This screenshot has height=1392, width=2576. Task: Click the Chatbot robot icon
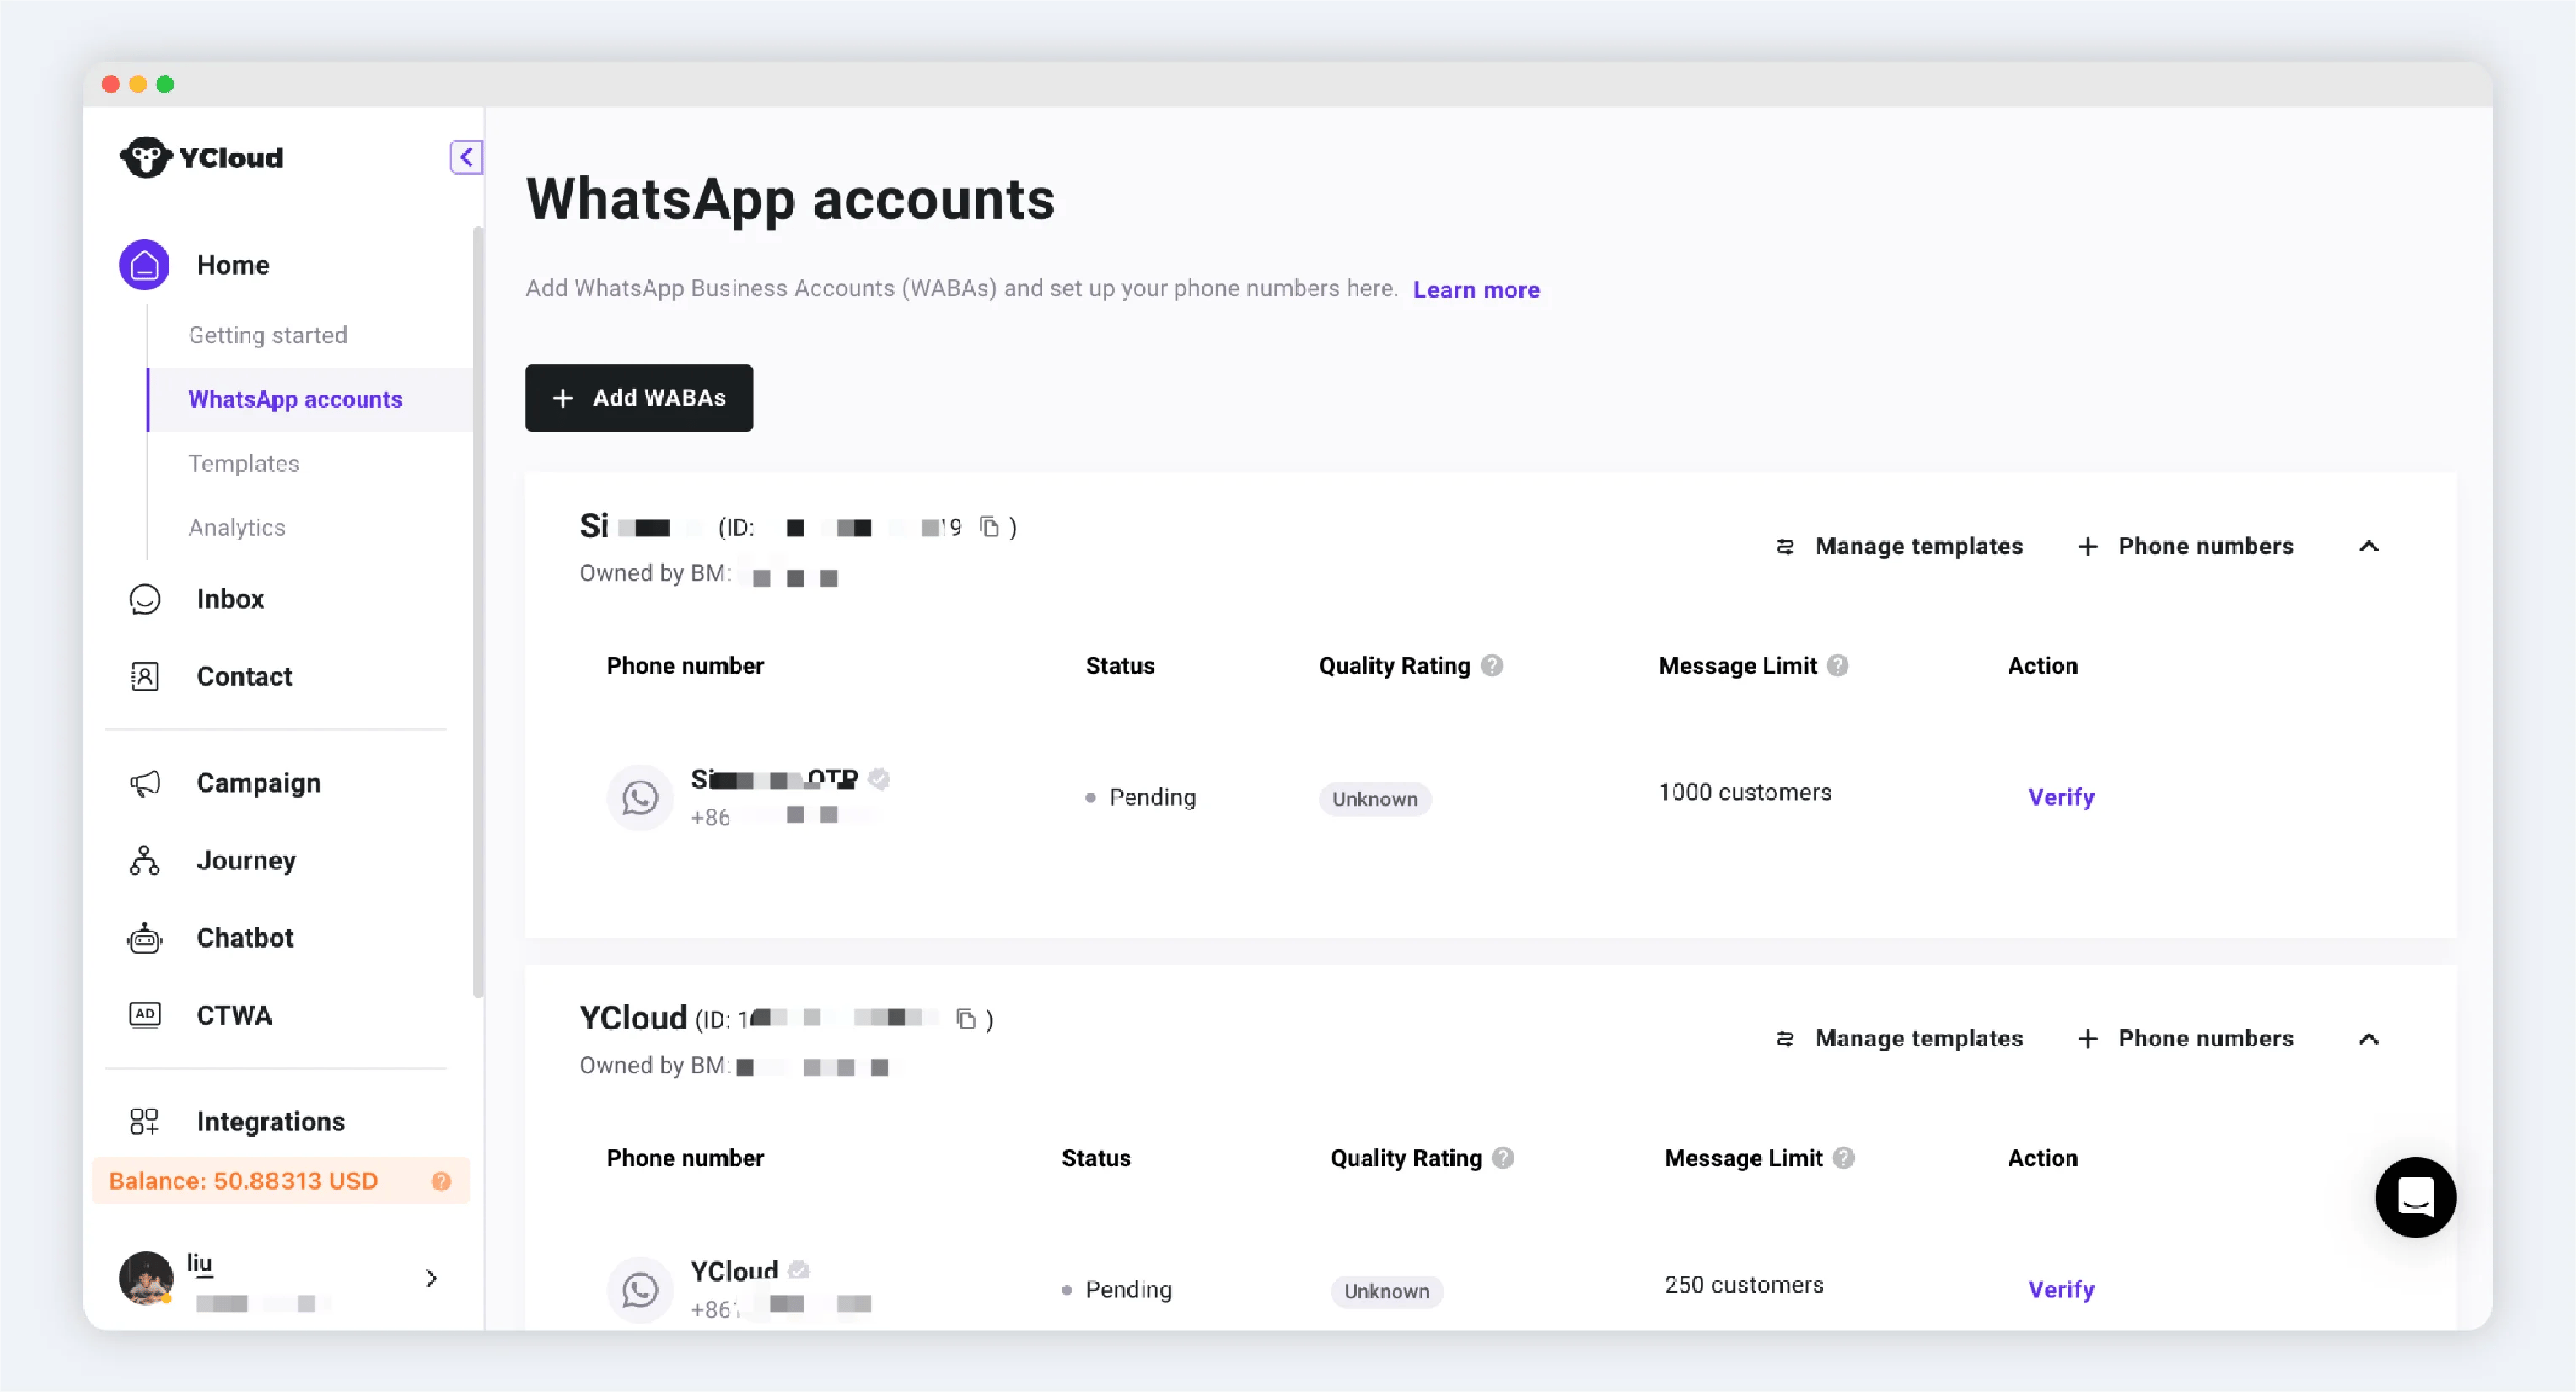[145, 938]
